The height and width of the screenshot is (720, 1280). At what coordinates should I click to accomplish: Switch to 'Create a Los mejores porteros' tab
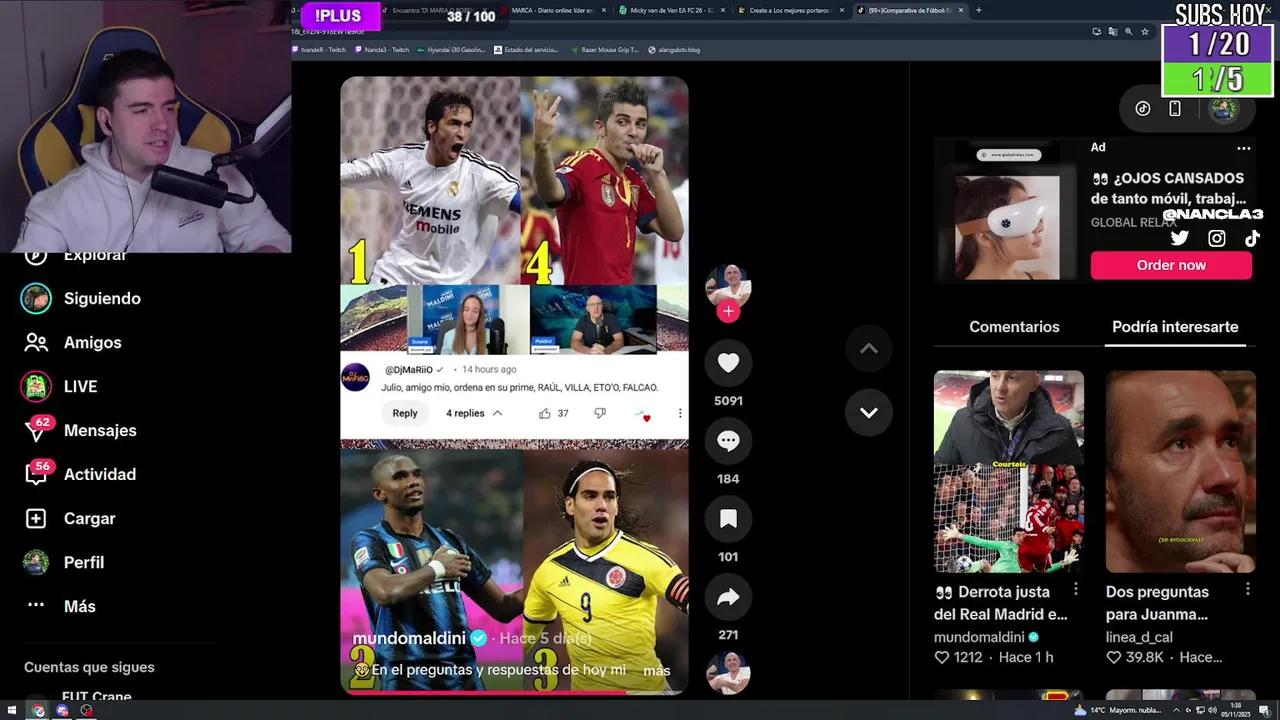coord(790,10)
